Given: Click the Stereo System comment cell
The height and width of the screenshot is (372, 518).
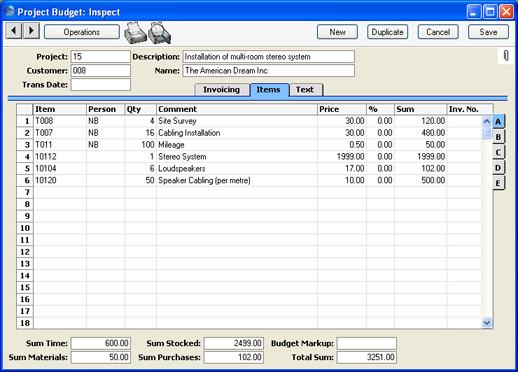Looking at the screenshot, I should point(237,157).
